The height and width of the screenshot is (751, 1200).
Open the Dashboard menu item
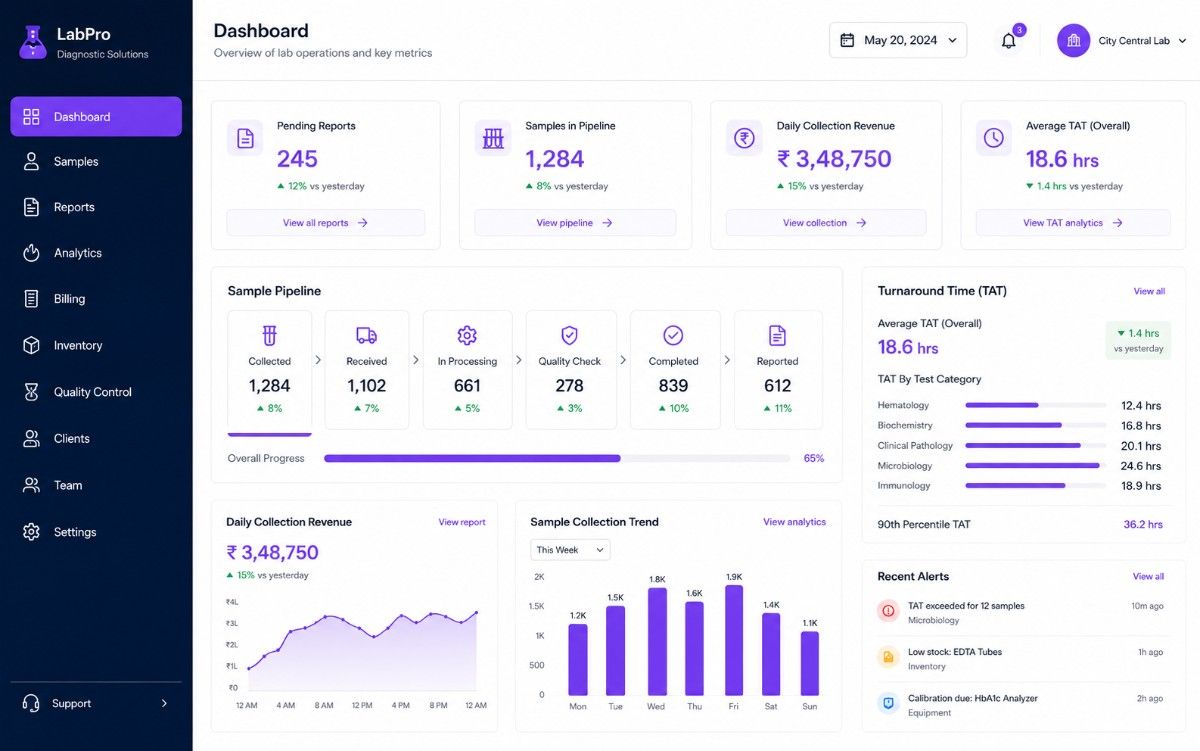point(96,116)
